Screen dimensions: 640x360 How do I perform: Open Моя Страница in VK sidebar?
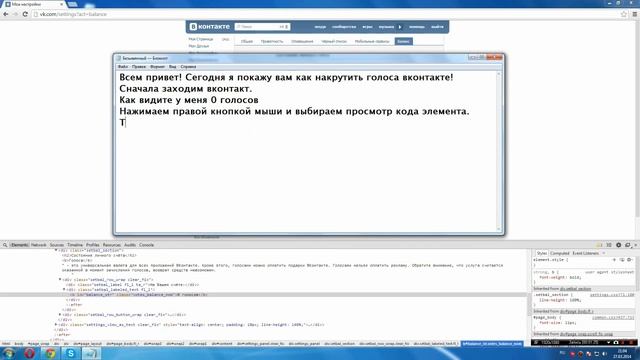pos(201,39)
